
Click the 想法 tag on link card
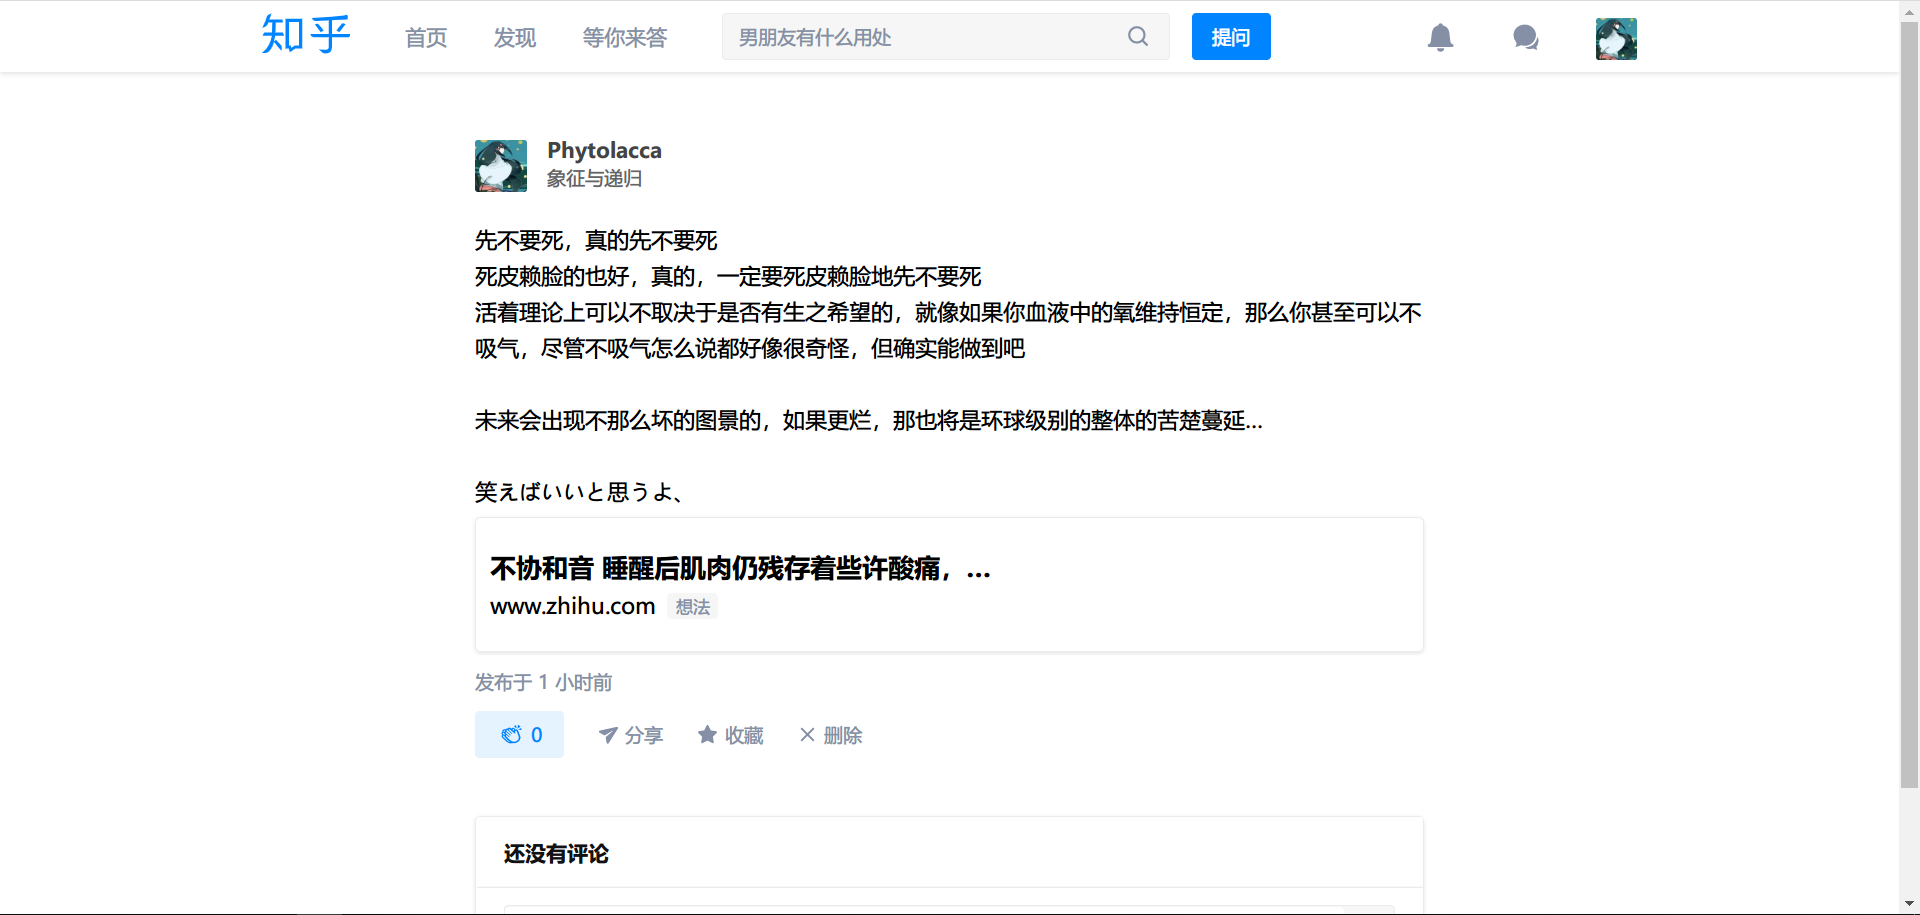692,607
